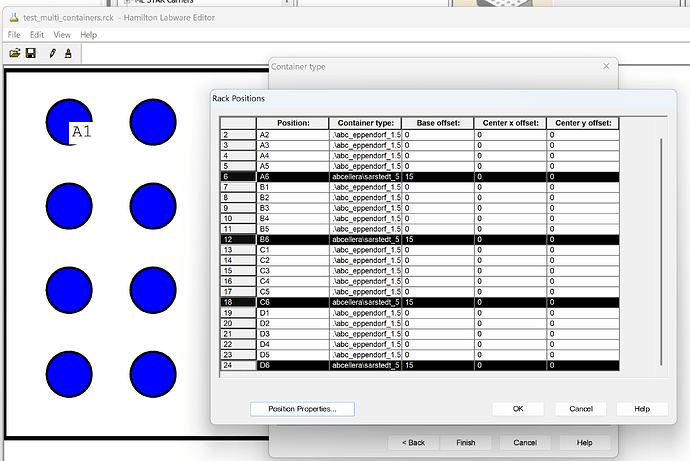Screen dimensions: 690x461
Task: Click position cell A2
Action: 293,135
